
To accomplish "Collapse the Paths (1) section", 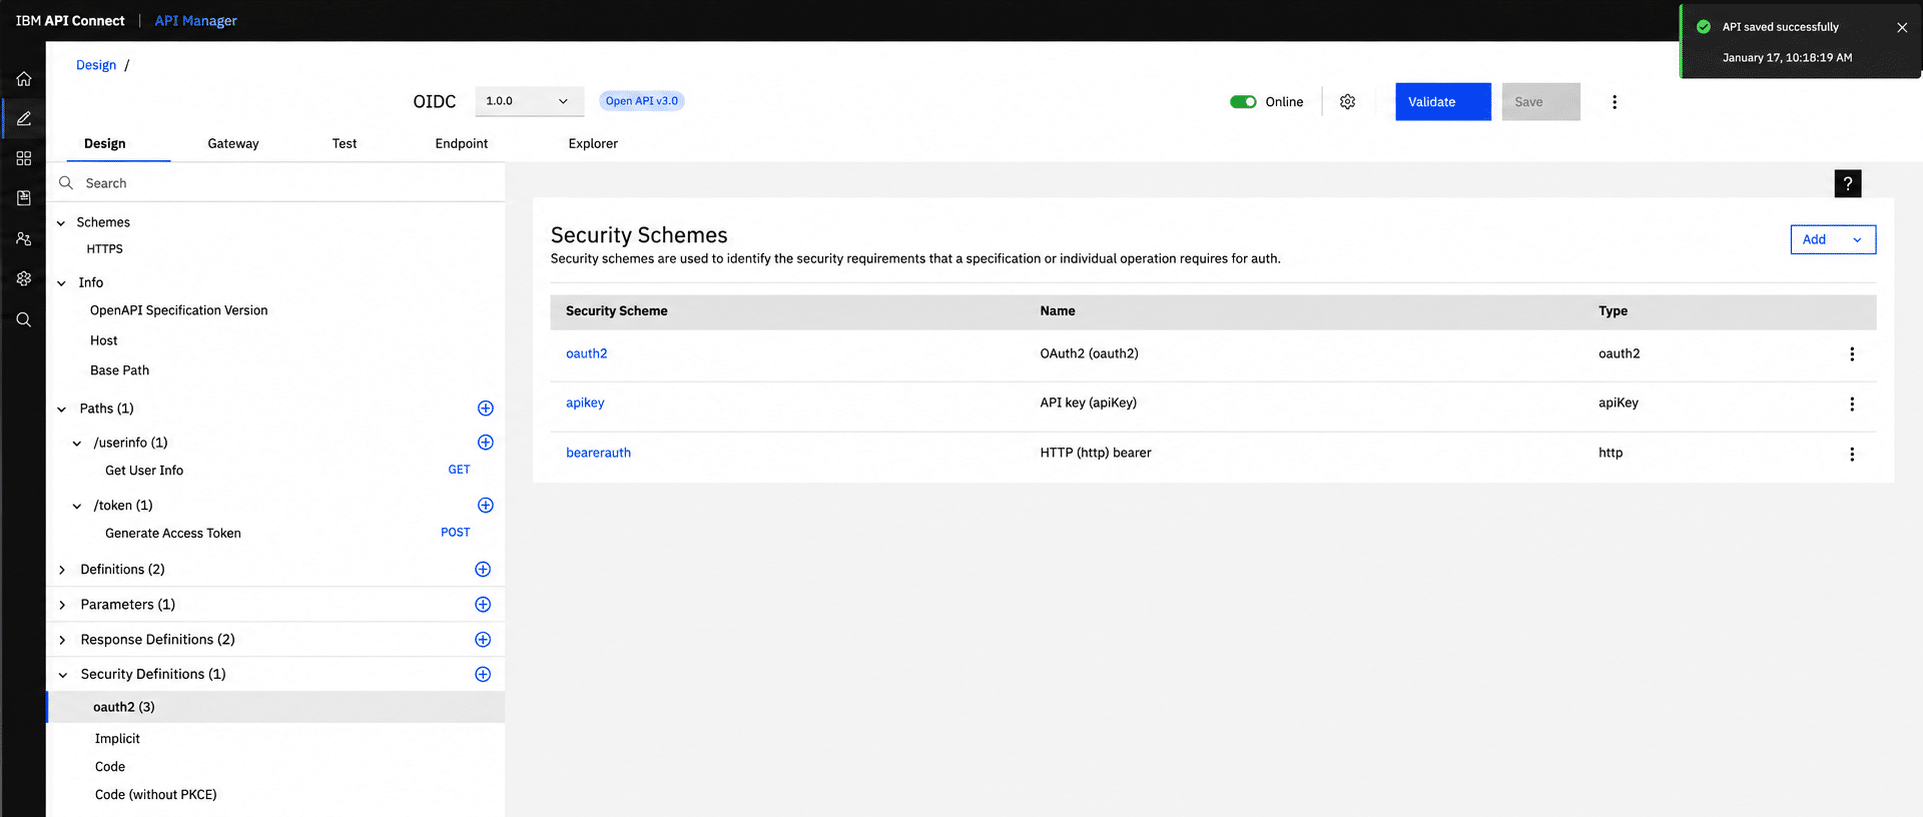I will pyautogui.click(x=61, y=409).
